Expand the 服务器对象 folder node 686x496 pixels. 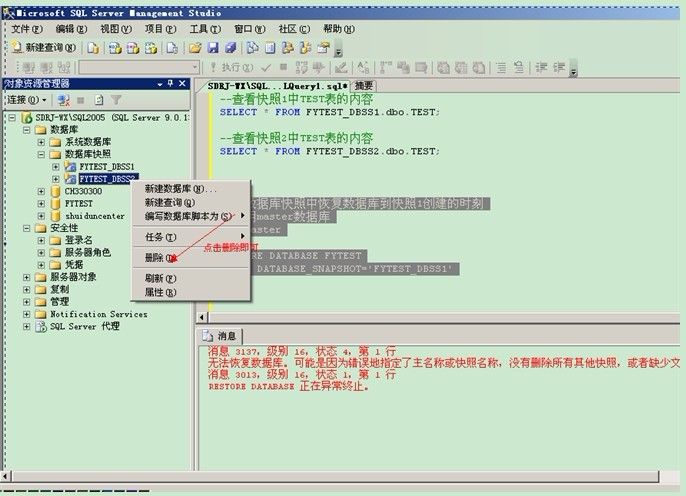point(26,277)
